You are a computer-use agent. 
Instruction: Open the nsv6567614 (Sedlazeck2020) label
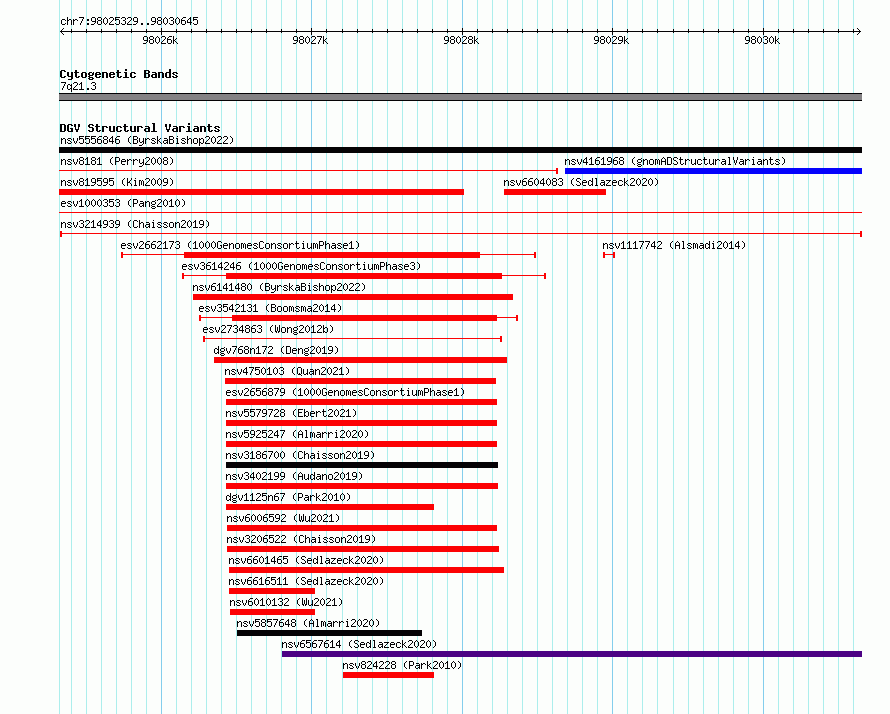[x=359, y=644]
